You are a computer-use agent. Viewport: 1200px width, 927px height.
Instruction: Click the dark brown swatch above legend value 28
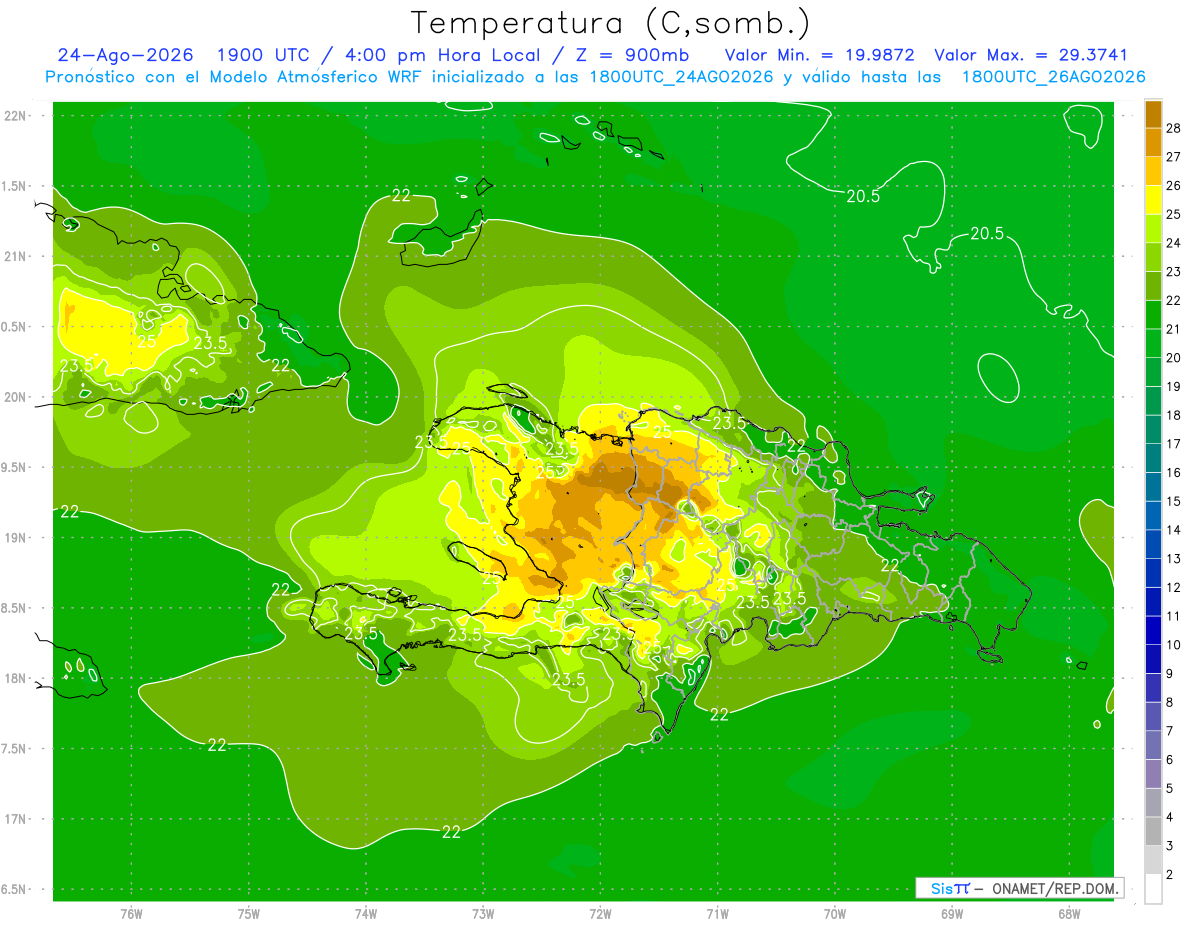click(x=1153, y=114)
